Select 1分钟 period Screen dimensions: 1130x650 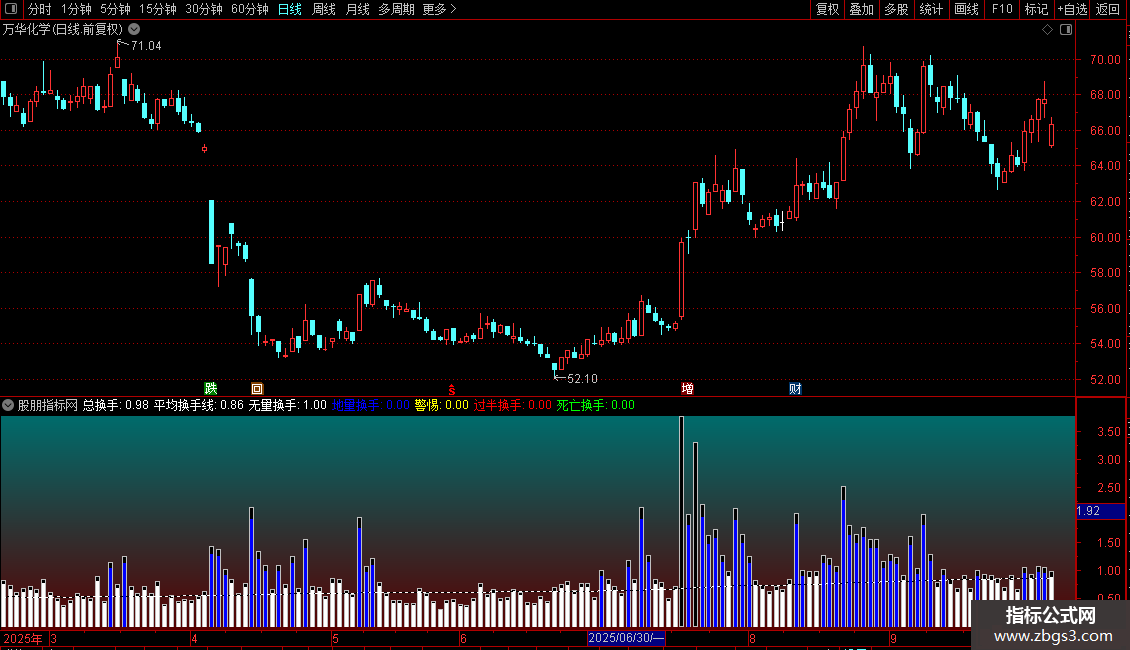[x=76, y=9]
